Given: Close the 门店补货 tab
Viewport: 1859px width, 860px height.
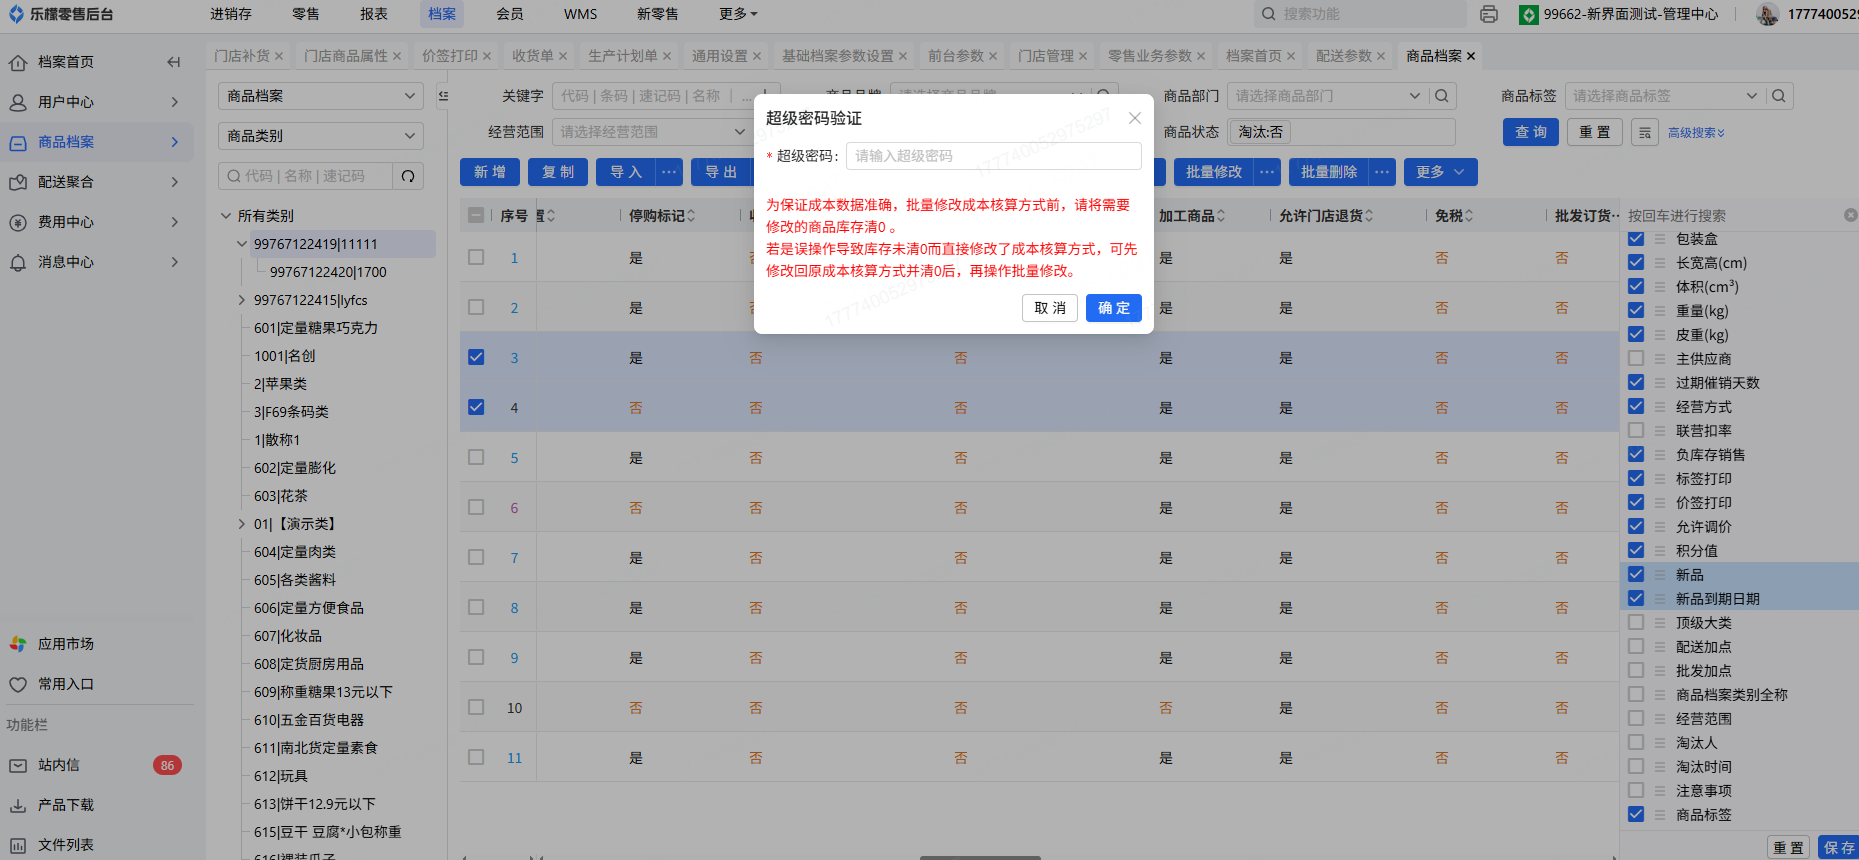Looking at the screenshot, I should [279, 56].
